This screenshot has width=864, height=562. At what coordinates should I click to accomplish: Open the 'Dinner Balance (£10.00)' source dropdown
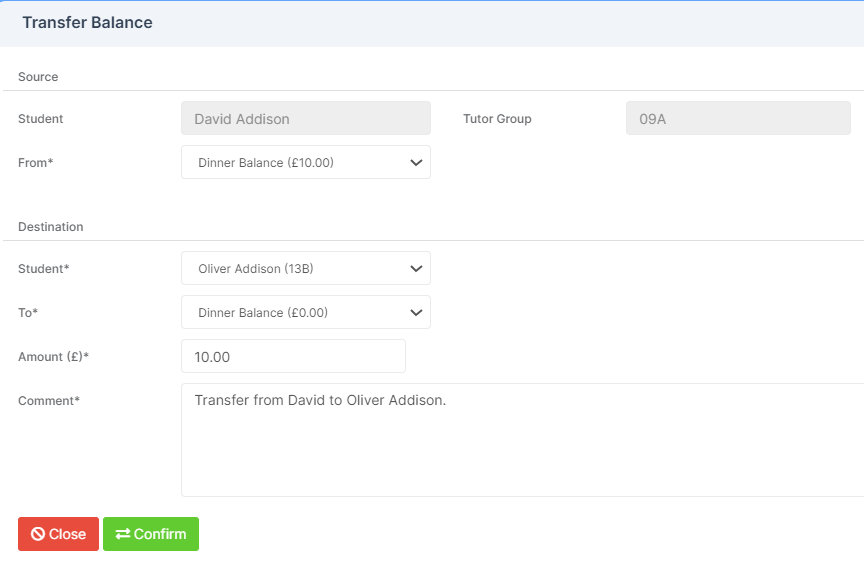[306, 163]
